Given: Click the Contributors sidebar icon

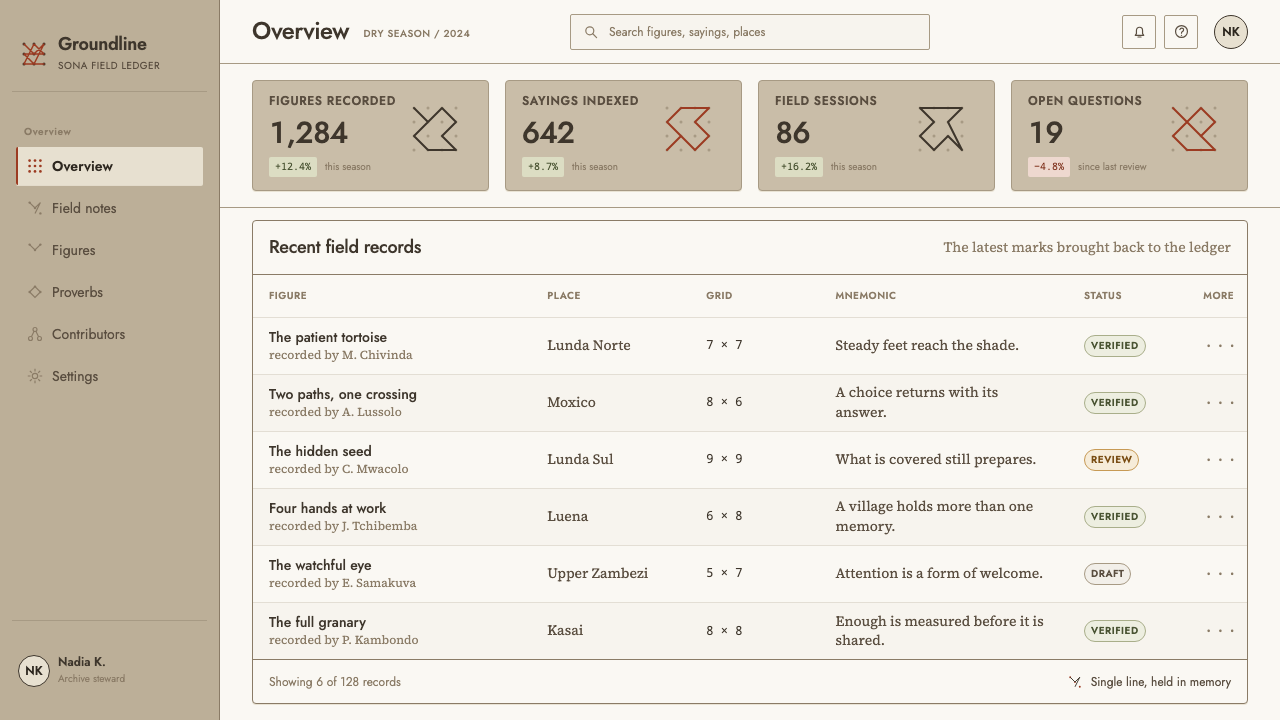Looking at the screenshot, I should tap(35, 334).
